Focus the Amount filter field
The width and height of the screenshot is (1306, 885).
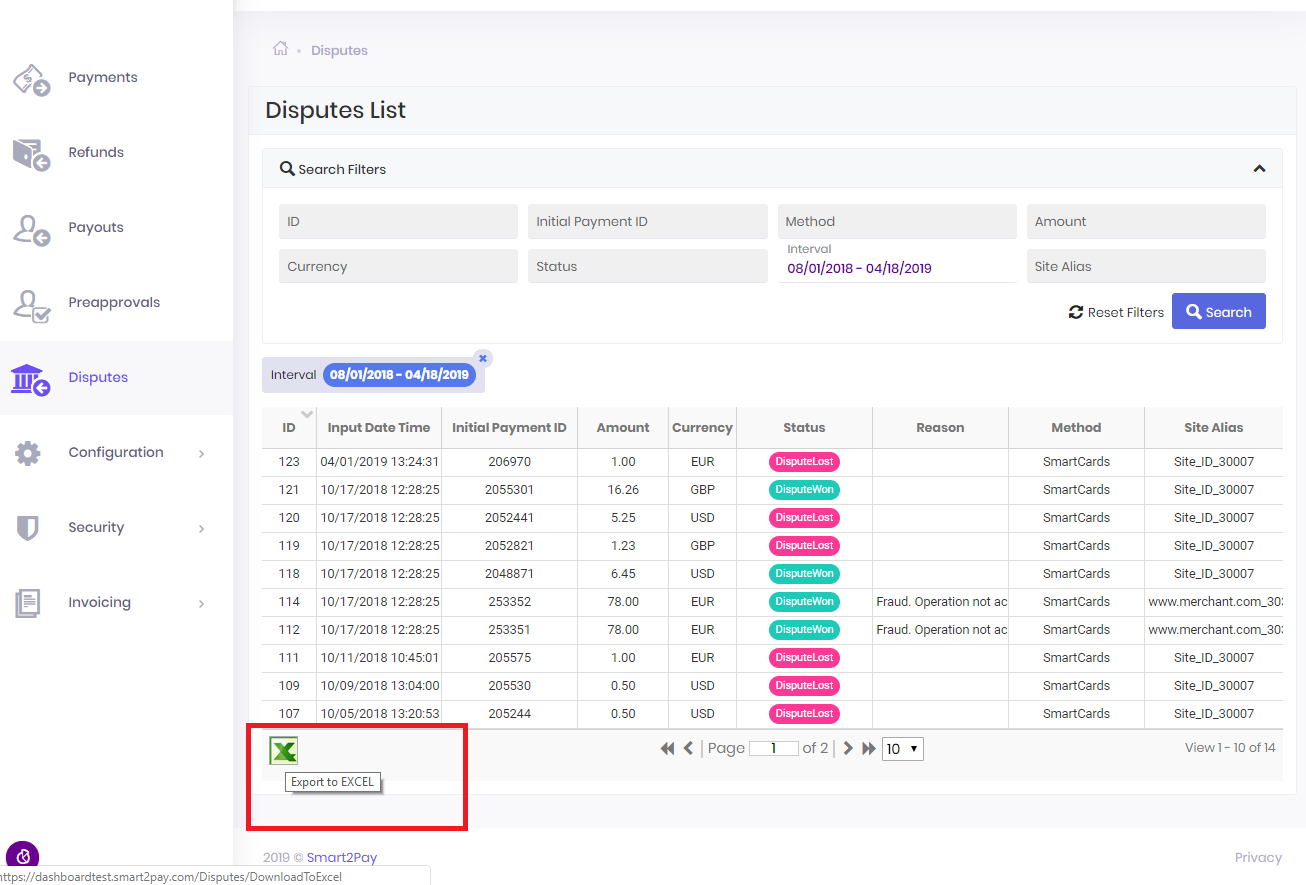point(1146,222)
